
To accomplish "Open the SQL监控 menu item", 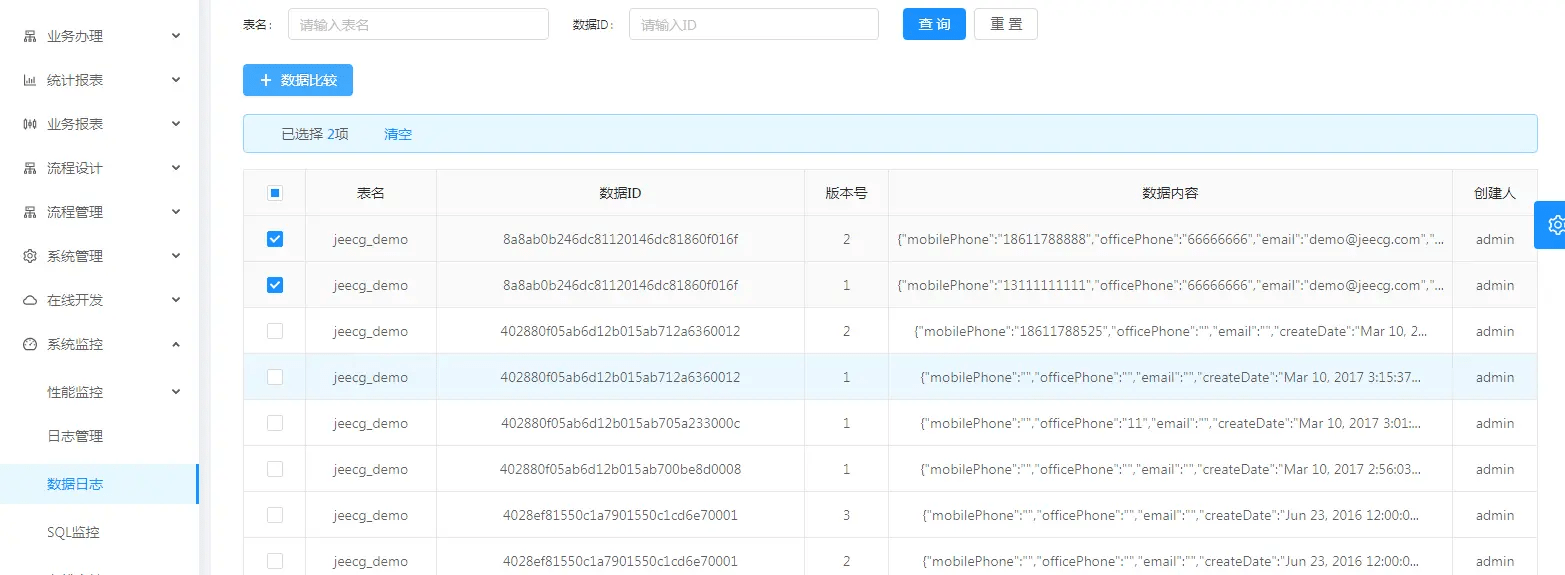I will pos(73,532).
